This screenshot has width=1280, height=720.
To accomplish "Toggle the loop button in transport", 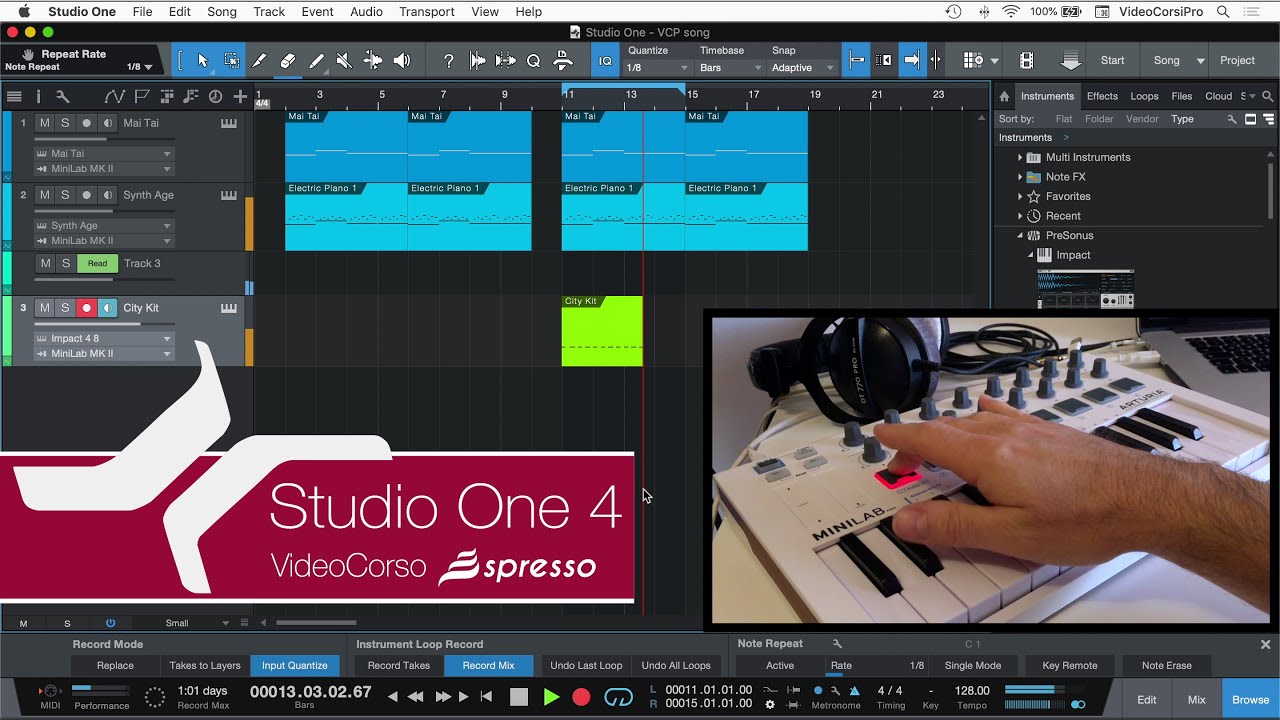I will [619, 697].
